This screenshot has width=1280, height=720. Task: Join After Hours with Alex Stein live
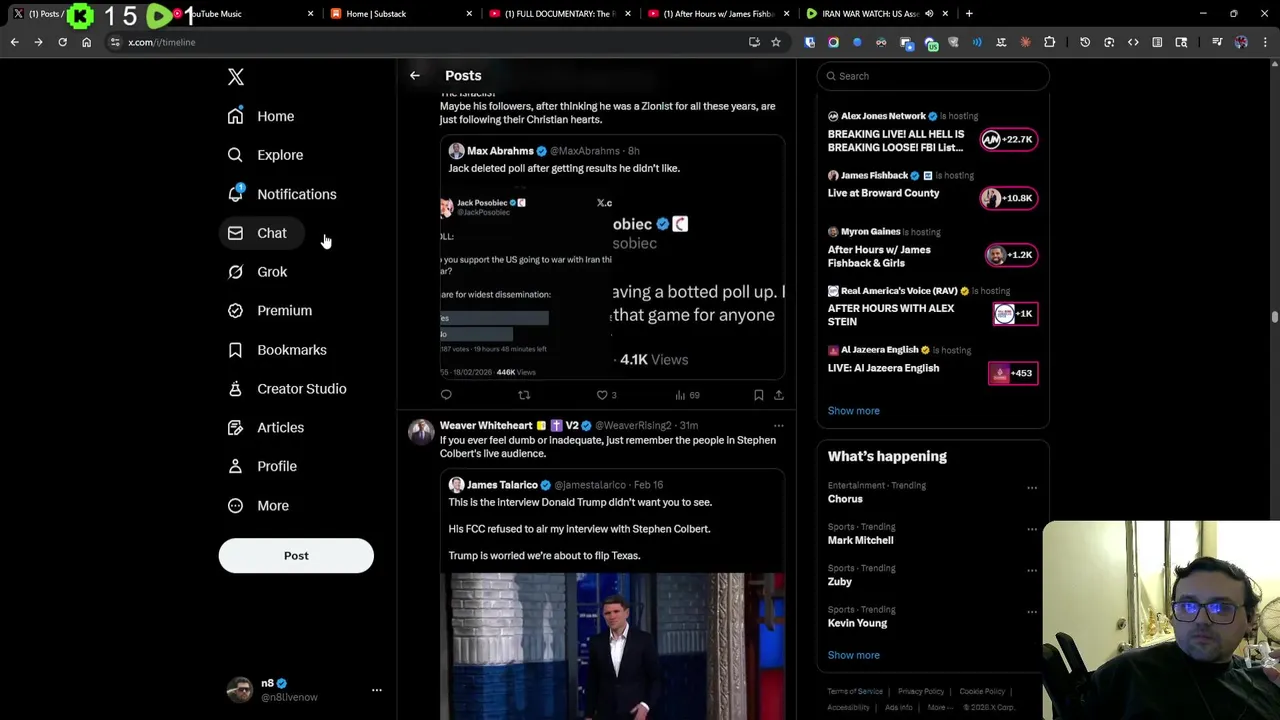pos(1014,314)
